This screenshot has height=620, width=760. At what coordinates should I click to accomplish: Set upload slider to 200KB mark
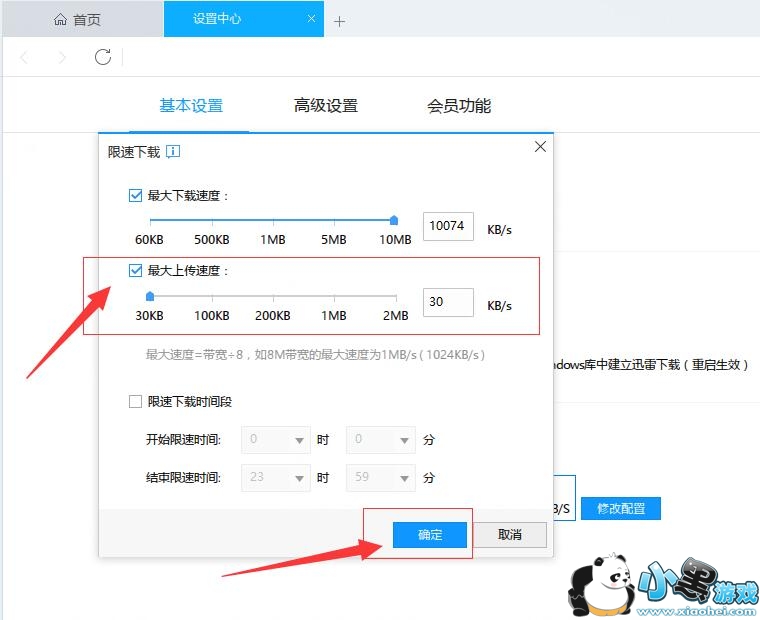(273, 296)
